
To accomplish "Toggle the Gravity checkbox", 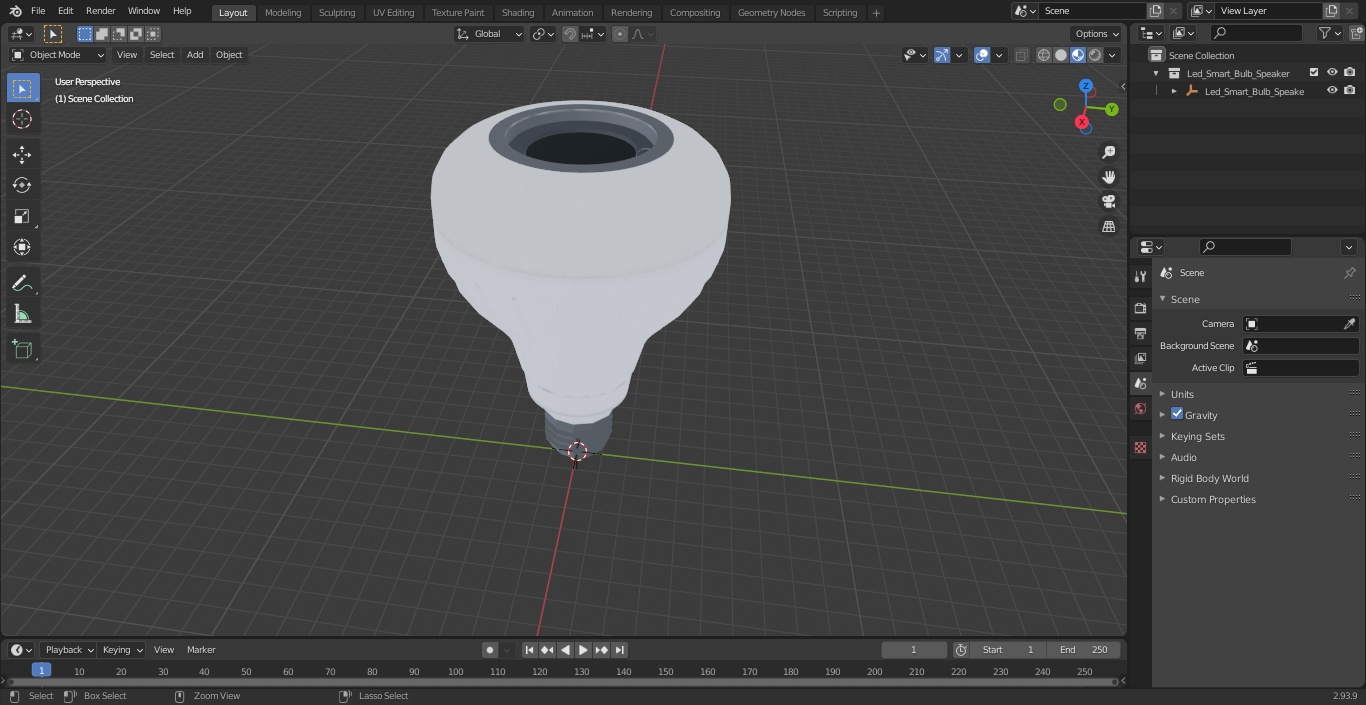I will coord(1177,414).
